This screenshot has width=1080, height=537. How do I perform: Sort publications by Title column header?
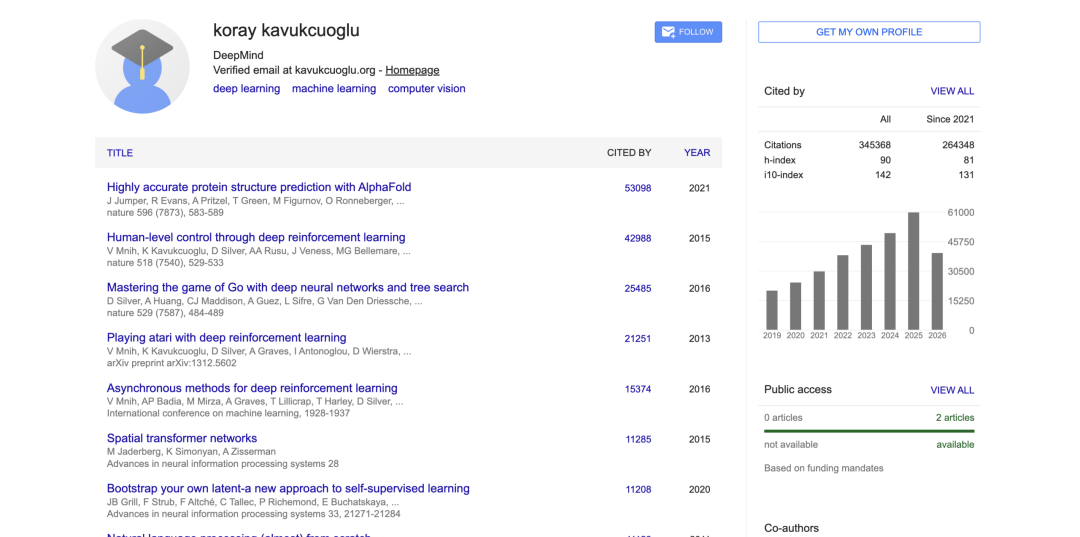120,153
